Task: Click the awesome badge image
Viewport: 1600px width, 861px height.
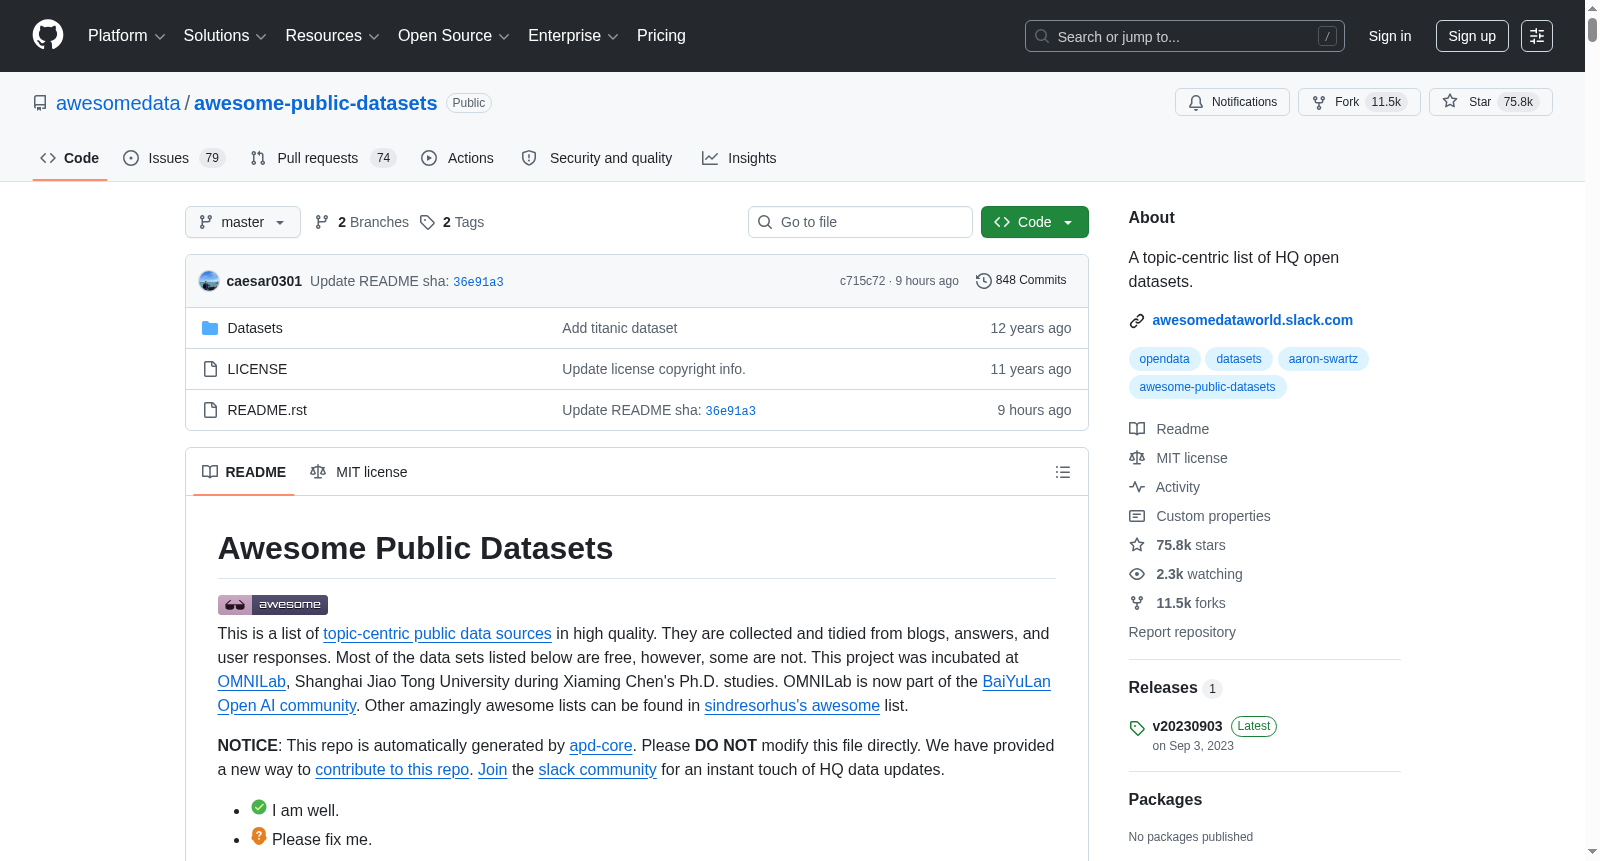Action: pyautogui.click(x=273, y=604)
